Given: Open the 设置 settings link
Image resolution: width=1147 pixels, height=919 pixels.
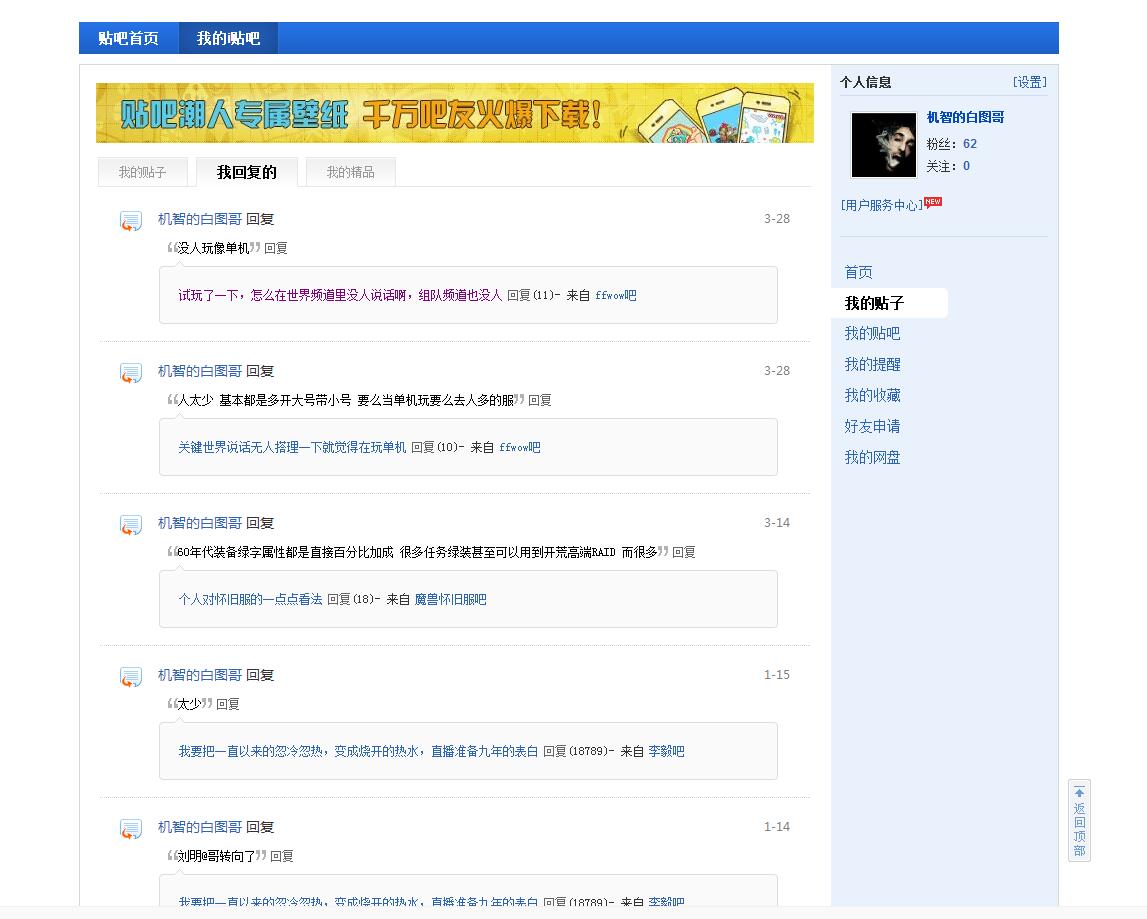Looking at the screenshot, I should (1029, 82).
